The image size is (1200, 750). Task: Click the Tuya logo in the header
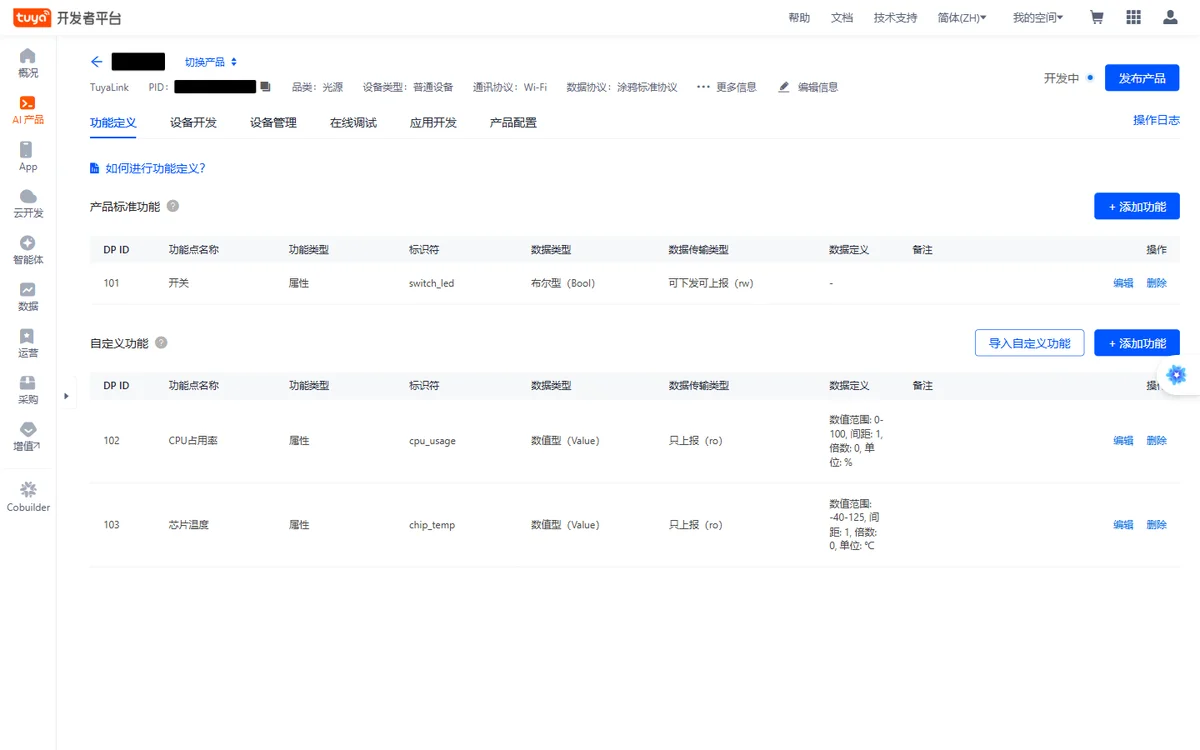tap(32, 17)
